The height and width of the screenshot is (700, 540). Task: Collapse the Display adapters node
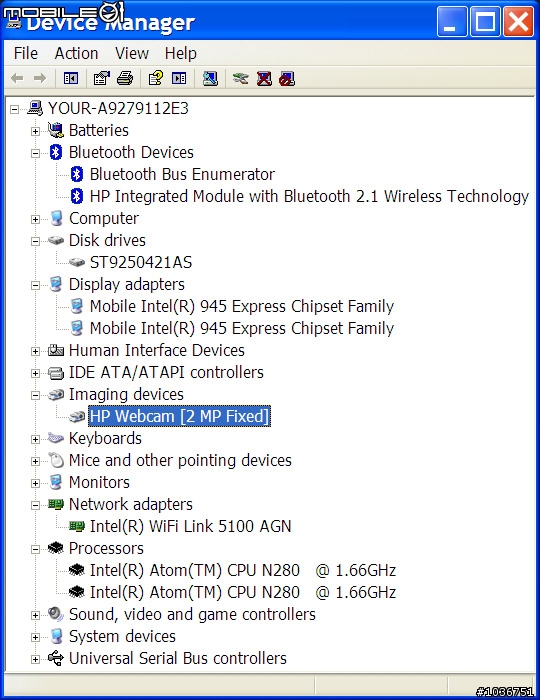tap(35, 285)
